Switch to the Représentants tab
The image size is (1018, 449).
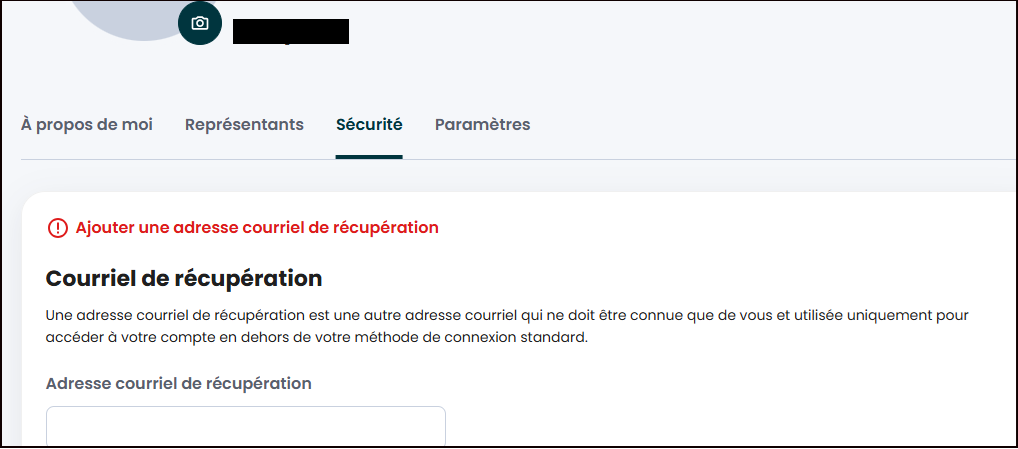coord(244,125)
